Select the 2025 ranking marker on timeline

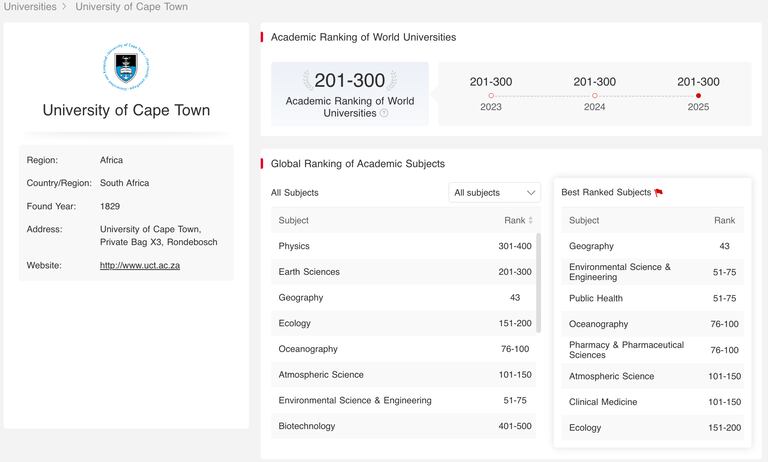(x=698, y=96)
